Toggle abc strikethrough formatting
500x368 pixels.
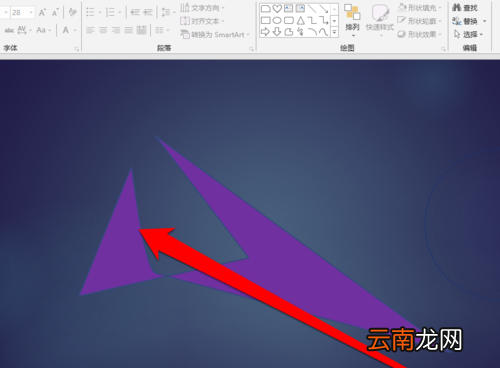(x=9, y=30)
